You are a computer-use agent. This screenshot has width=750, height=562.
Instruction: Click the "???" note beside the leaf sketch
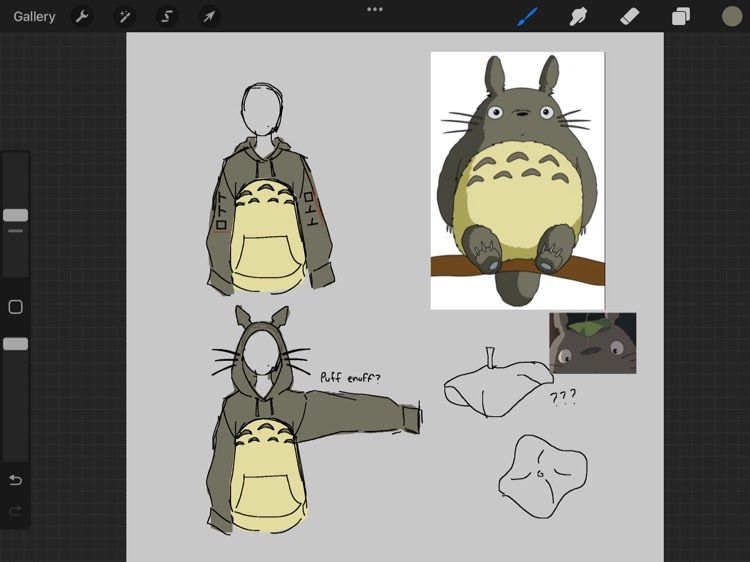562,397
